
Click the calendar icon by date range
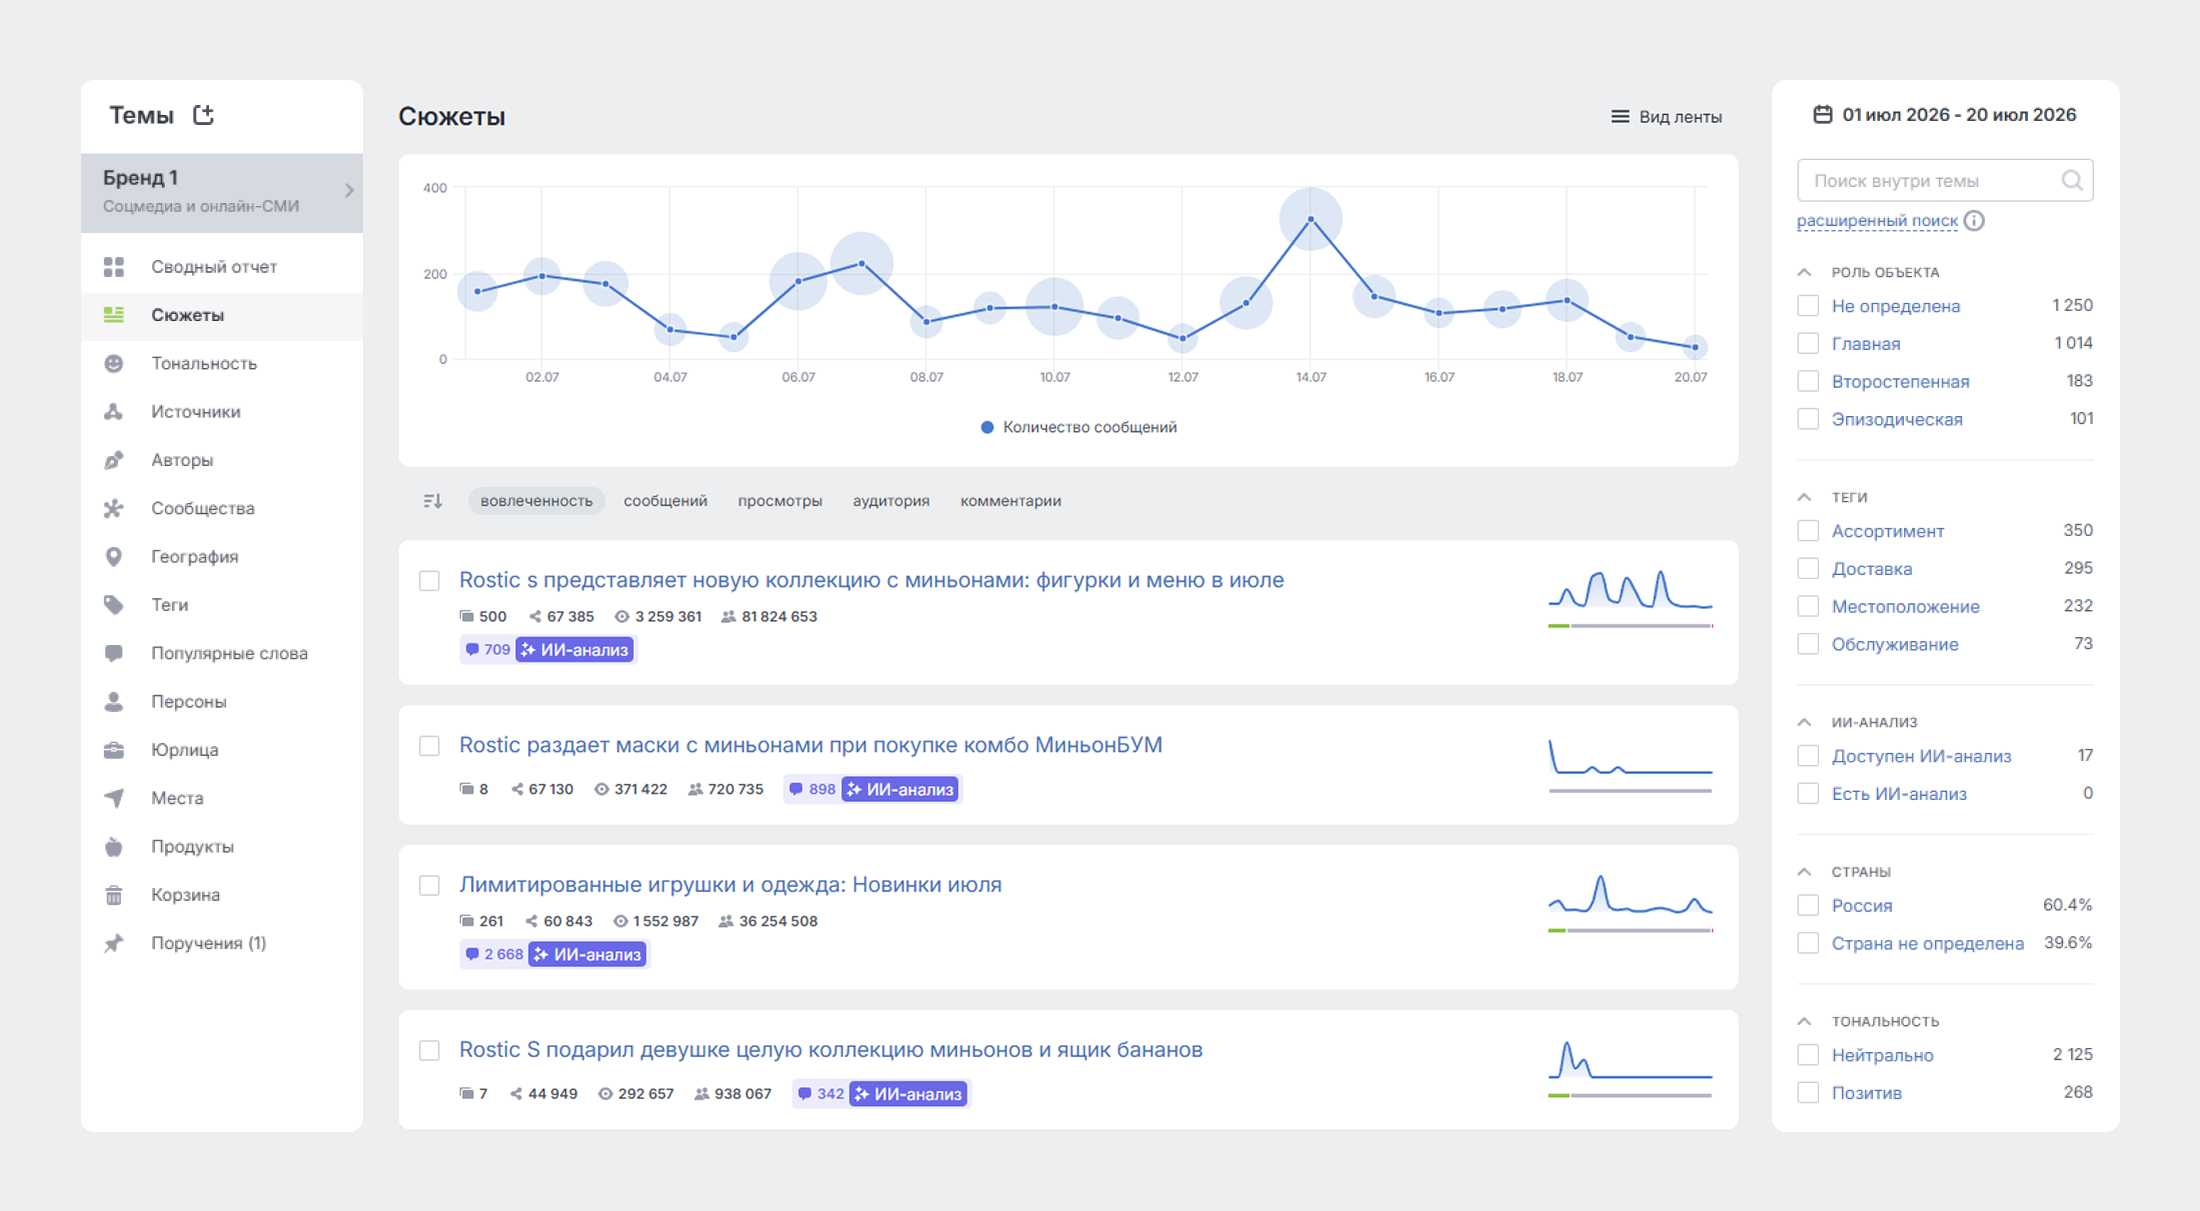pos(1823,115)
